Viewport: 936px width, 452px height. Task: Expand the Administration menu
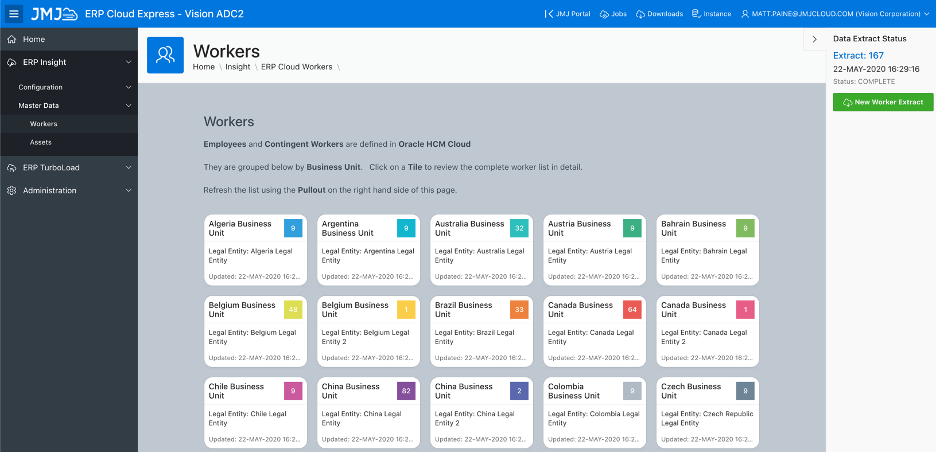[x=128, y=190]
